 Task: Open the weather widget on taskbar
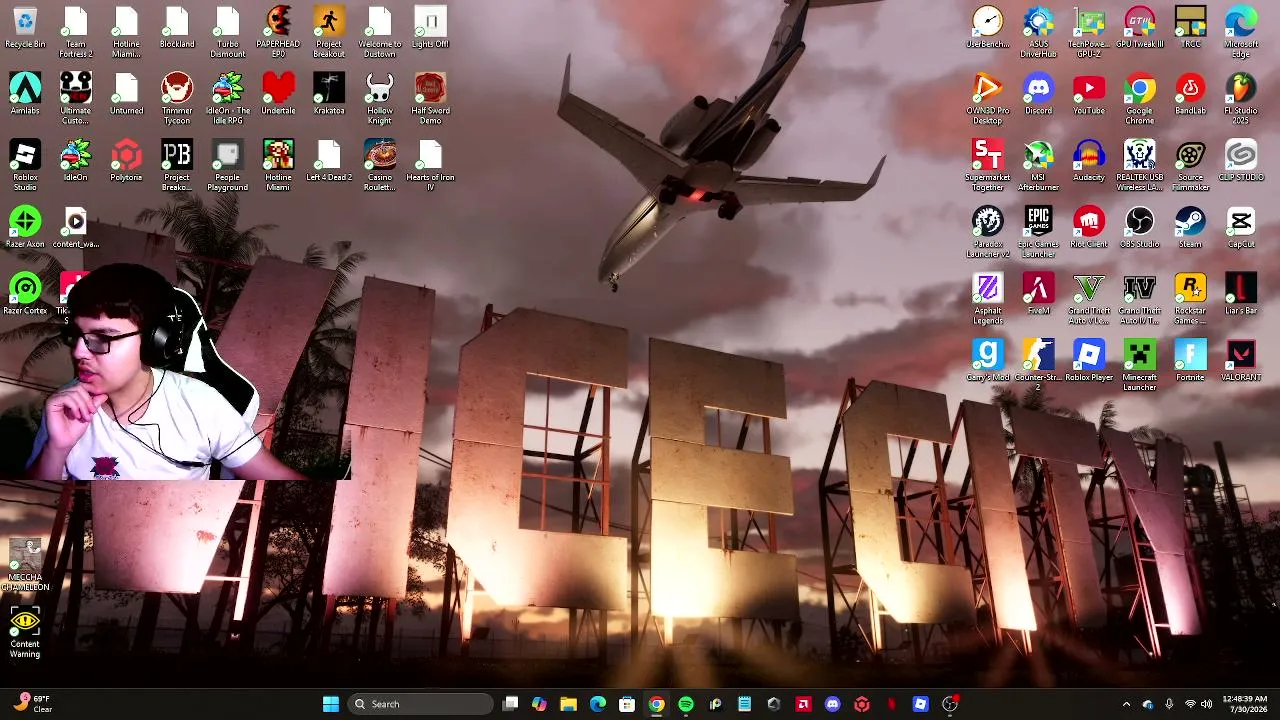tap(32, 704)
